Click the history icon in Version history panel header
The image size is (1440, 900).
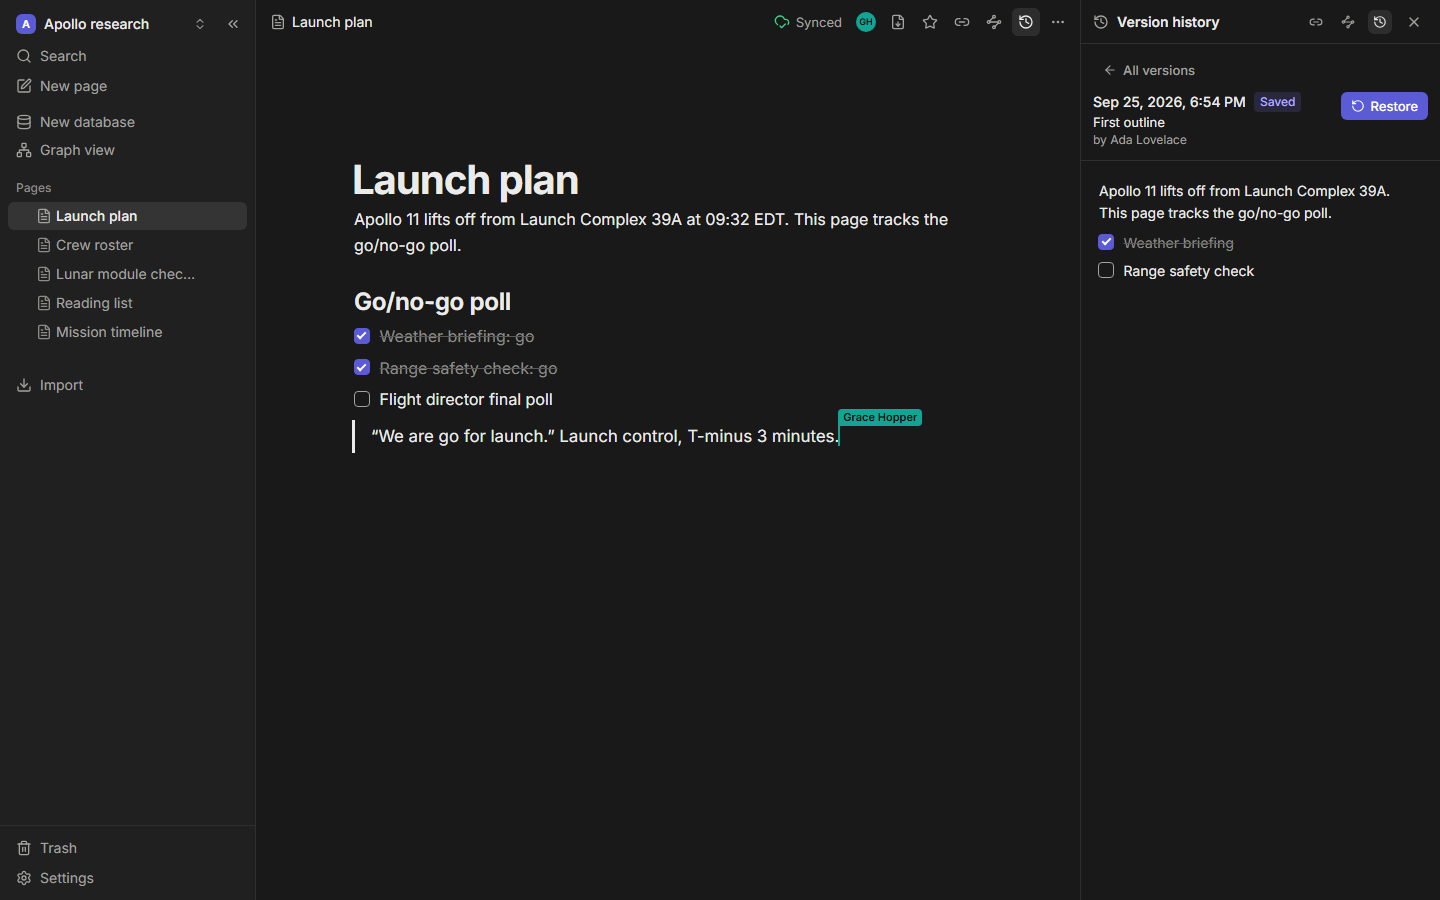(1380, 22)
